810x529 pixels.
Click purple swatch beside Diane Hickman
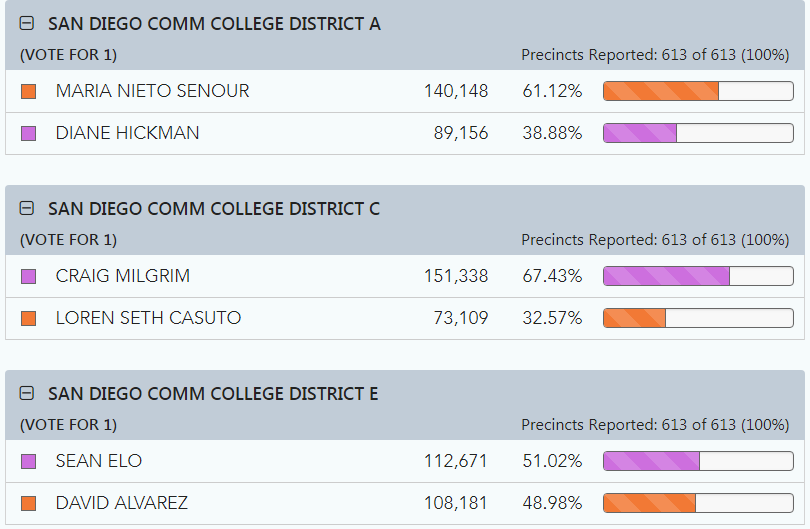pyautogui.click(x=28, y=133)
